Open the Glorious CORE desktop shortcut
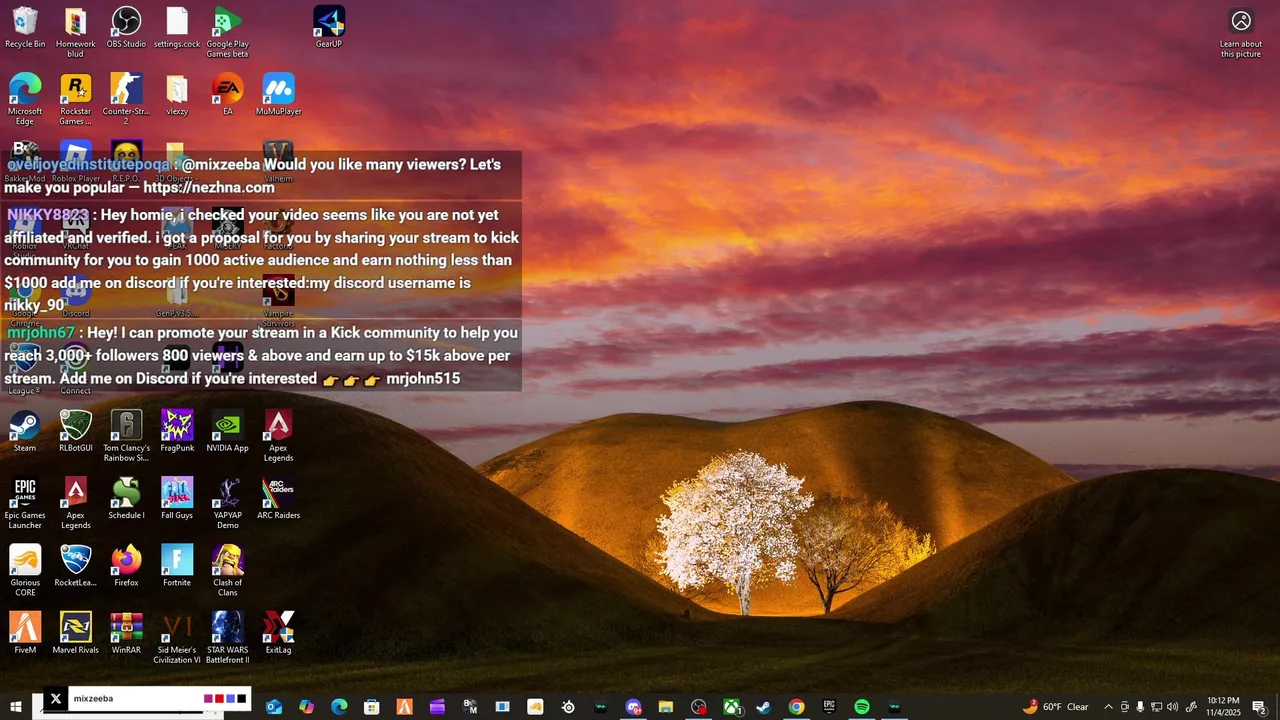The image size is (1280, 720). 25,570
